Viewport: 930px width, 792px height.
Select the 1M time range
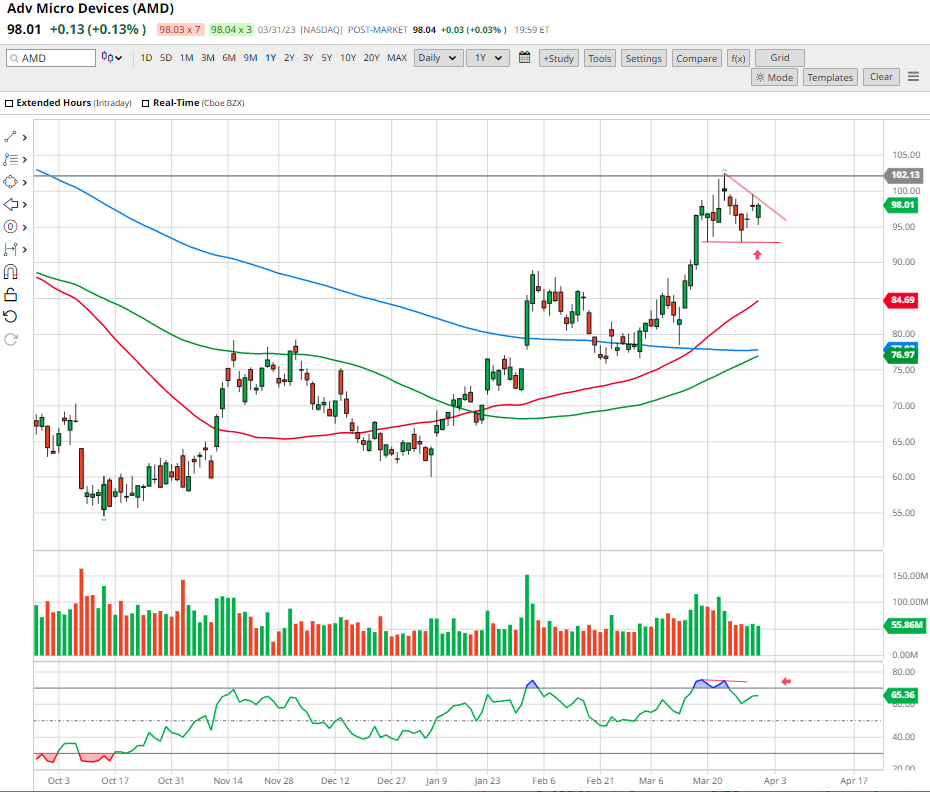click(x=186, y=58)
